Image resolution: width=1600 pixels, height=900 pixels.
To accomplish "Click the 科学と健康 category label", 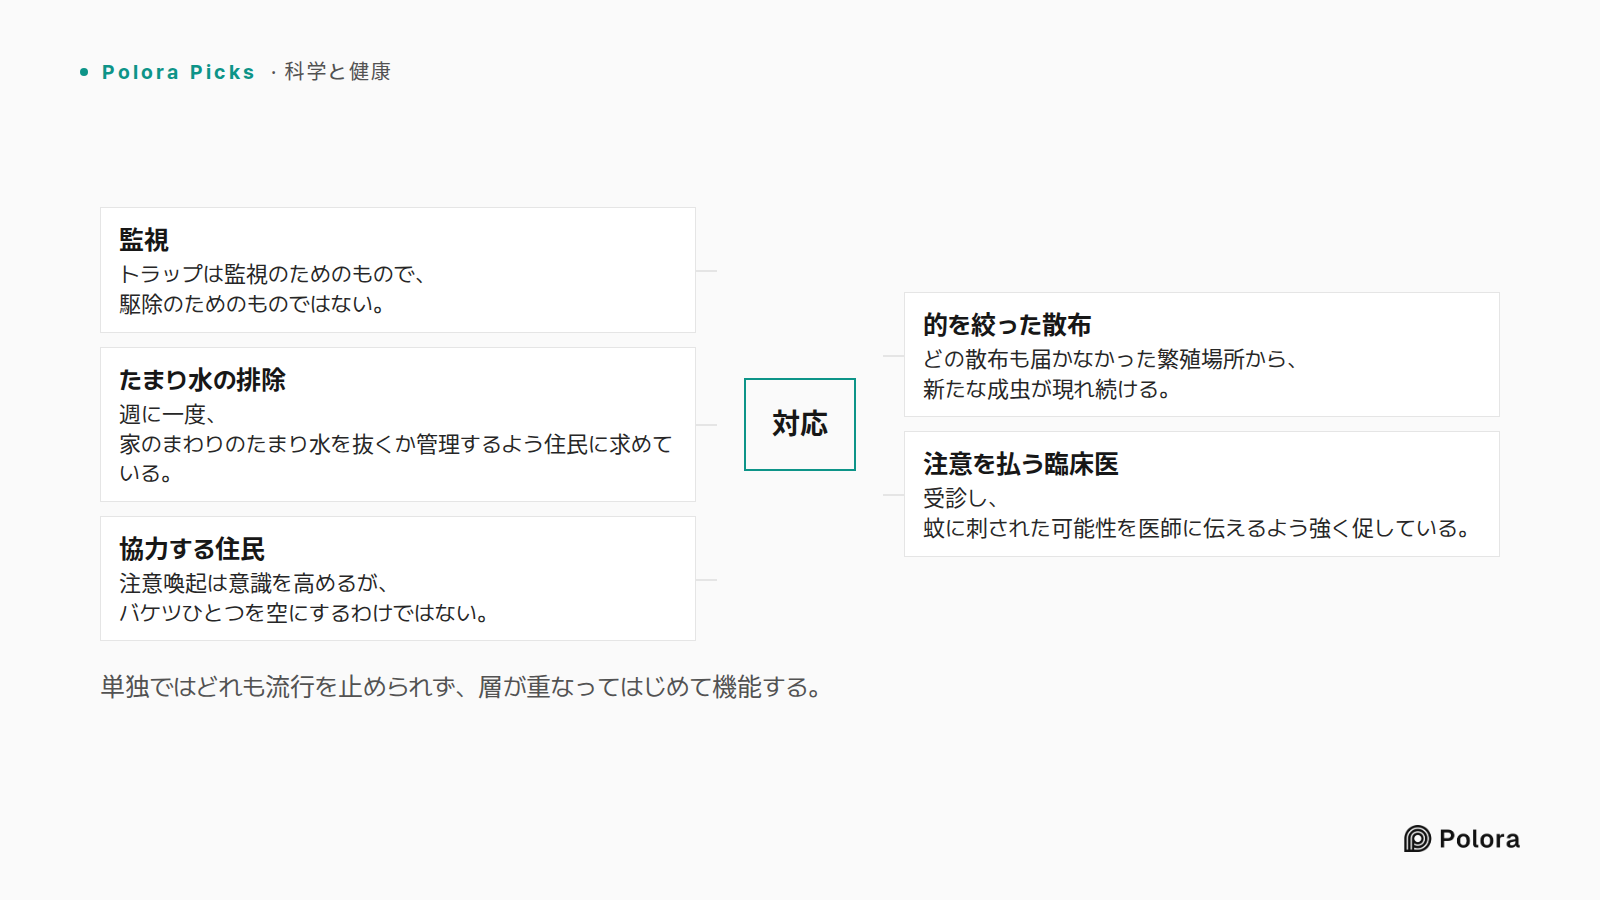I will (x=338, y=72).
